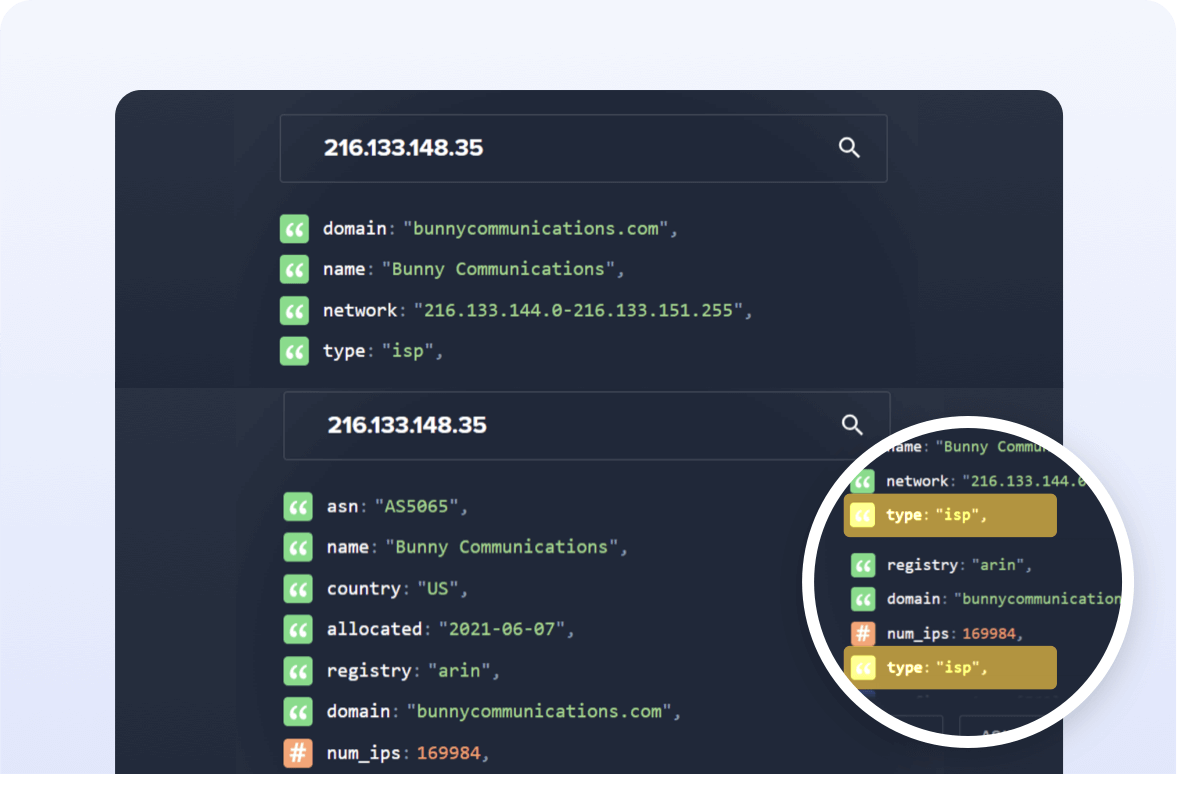This screenshot has width=1177, height=788.
Task: Click the quote icon next to allocated
Action: point(298,629)
